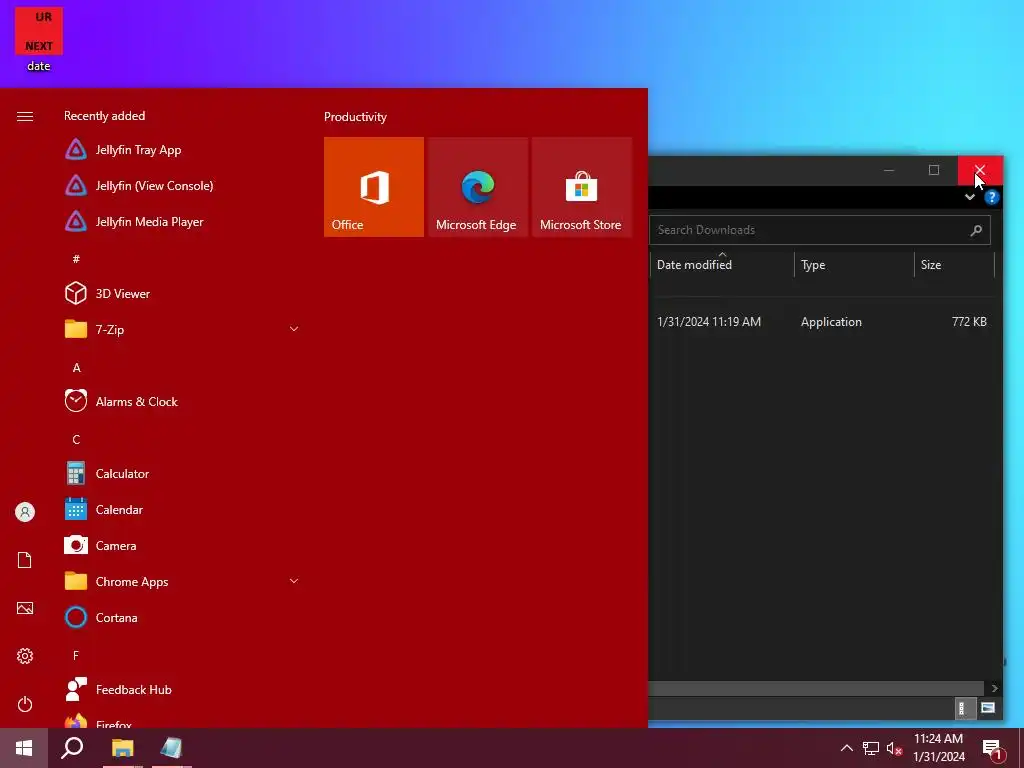Open Documents from Start sidebar
Viewport: 1024px width, 768px height.
(25, 560)
